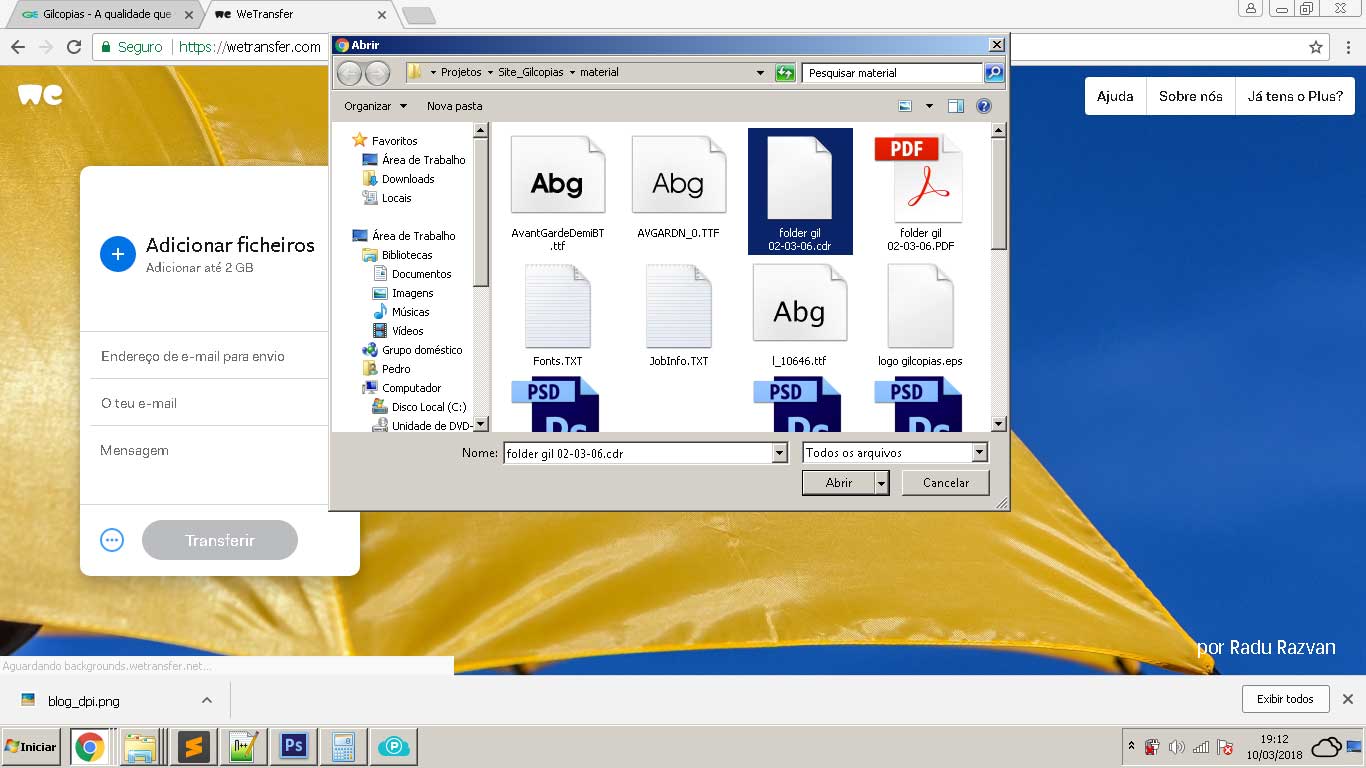
Task: Click the search magnifier icon in dialog
Action: [x=993, y=72]
